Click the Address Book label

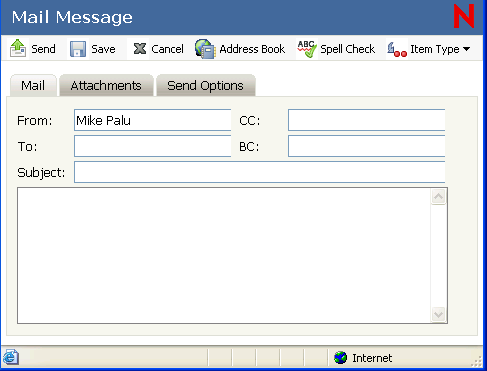(x=252, y=49)
